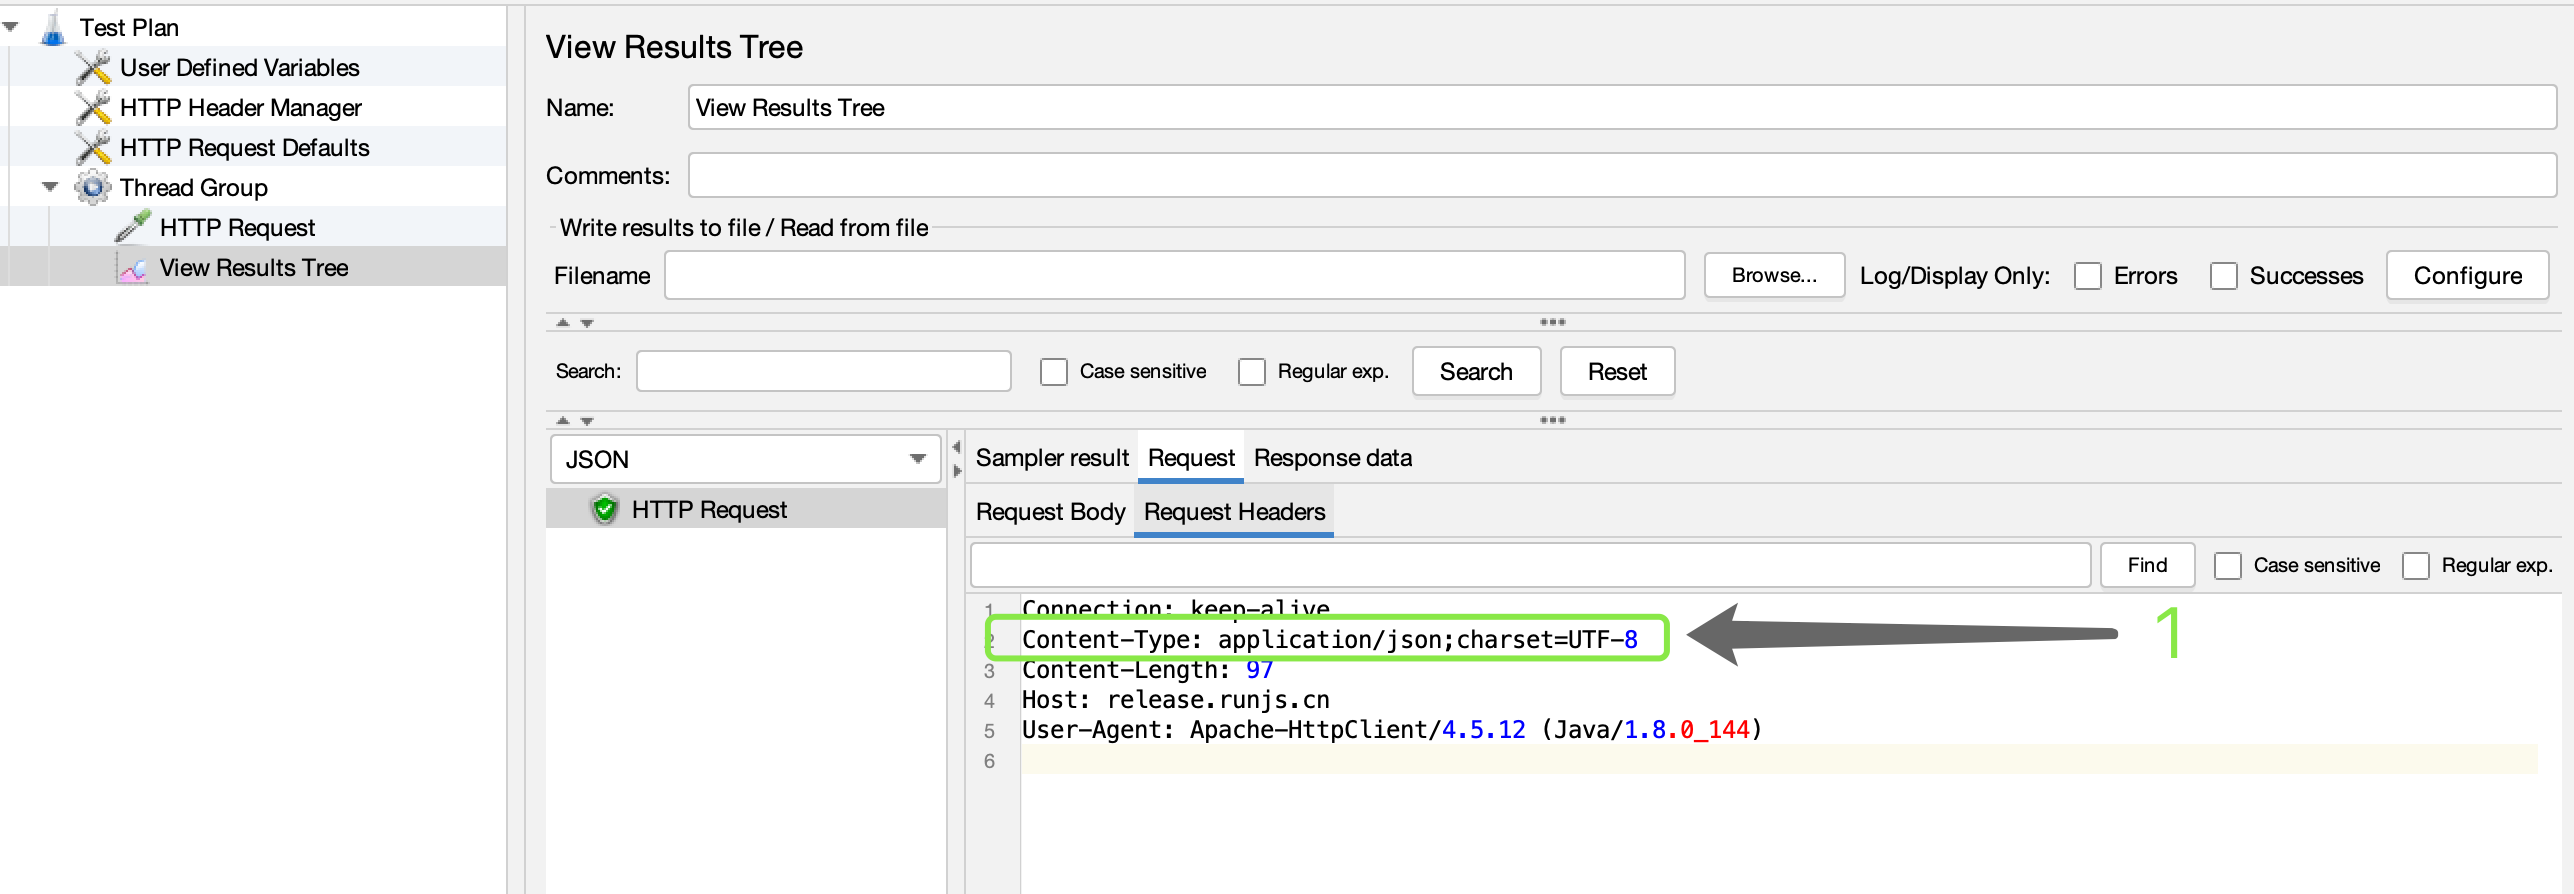Click the Browse... button

pos(1774,275)
